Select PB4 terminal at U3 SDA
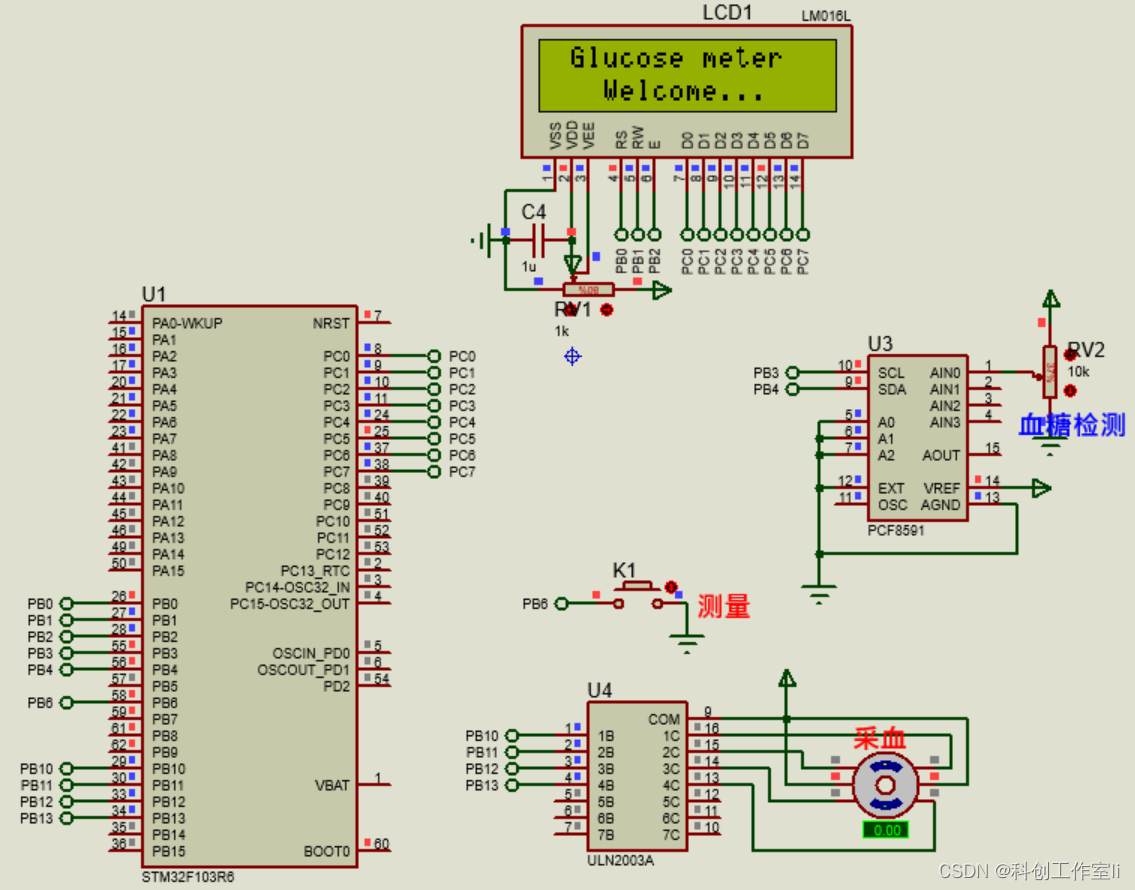 (x=793, y=389)
